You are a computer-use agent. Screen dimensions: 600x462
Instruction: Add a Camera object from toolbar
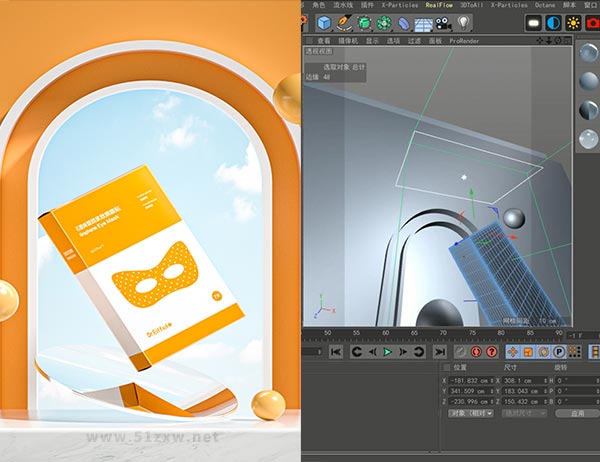(443, 23)
